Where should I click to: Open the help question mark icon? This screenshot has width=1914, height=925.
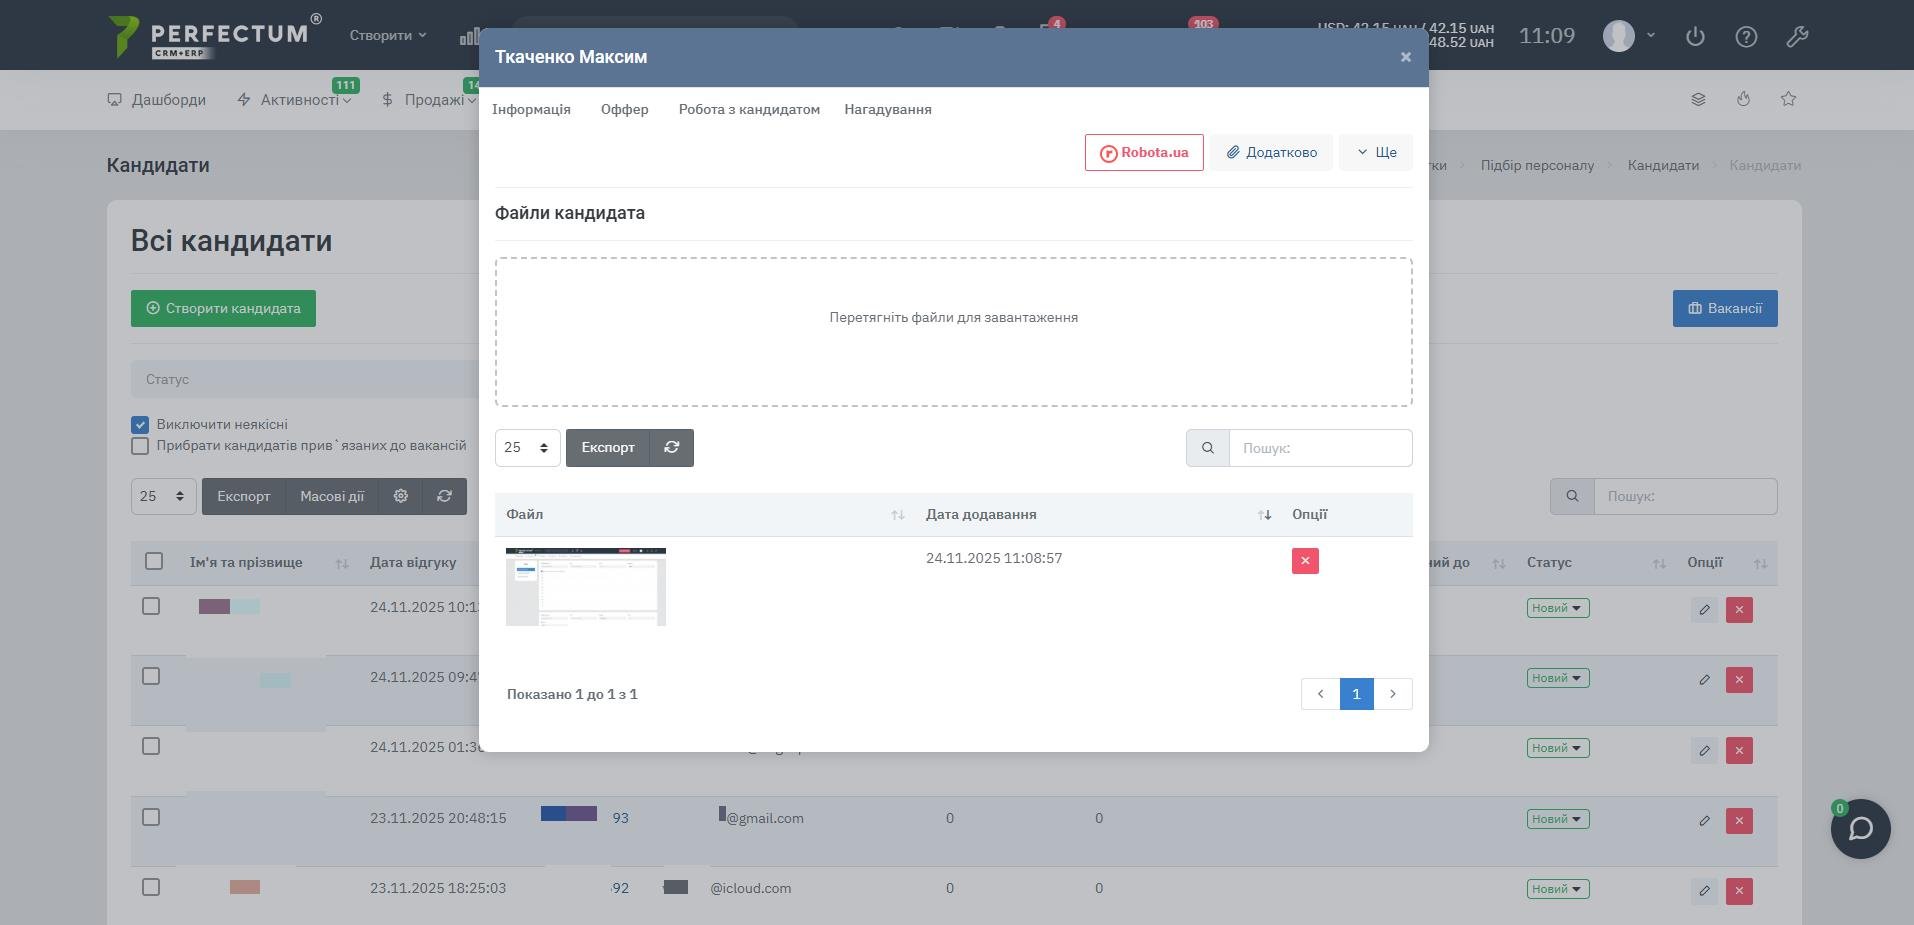pos(1746,37)
